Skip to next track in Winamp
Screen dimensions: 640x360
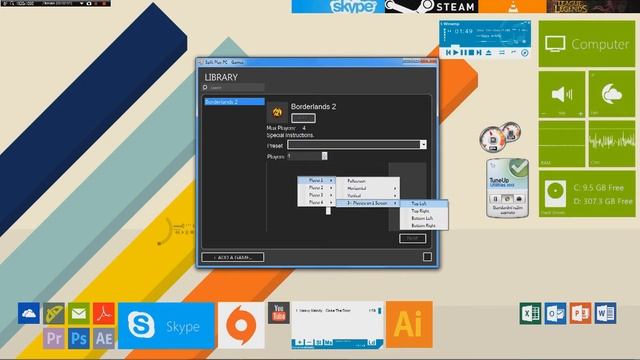click(479, 53)
